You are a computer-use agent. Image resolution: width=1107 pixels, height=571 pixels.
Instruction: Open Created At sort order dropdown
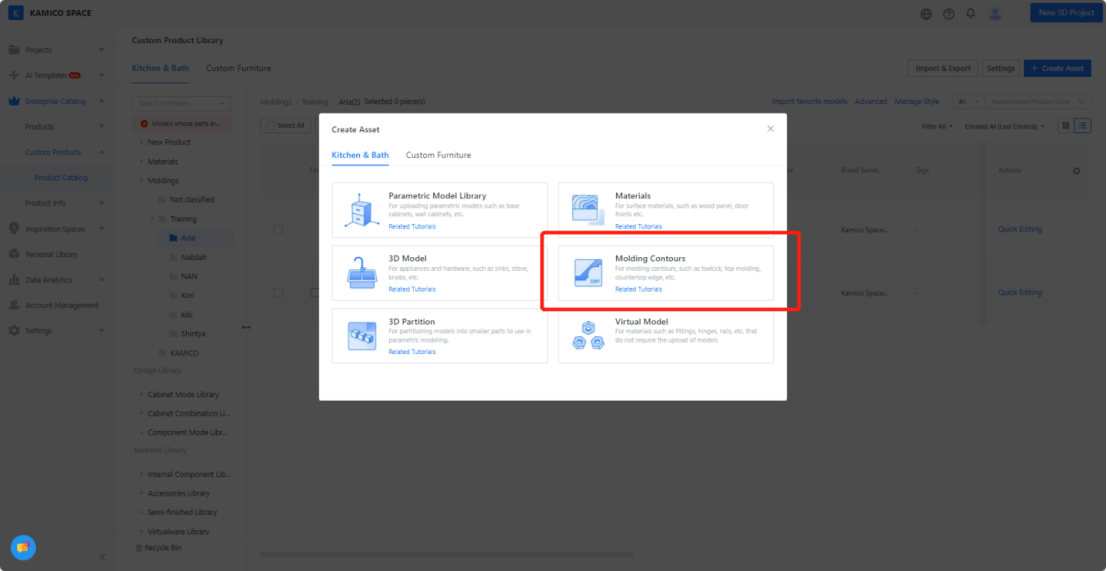[1004, 127]
